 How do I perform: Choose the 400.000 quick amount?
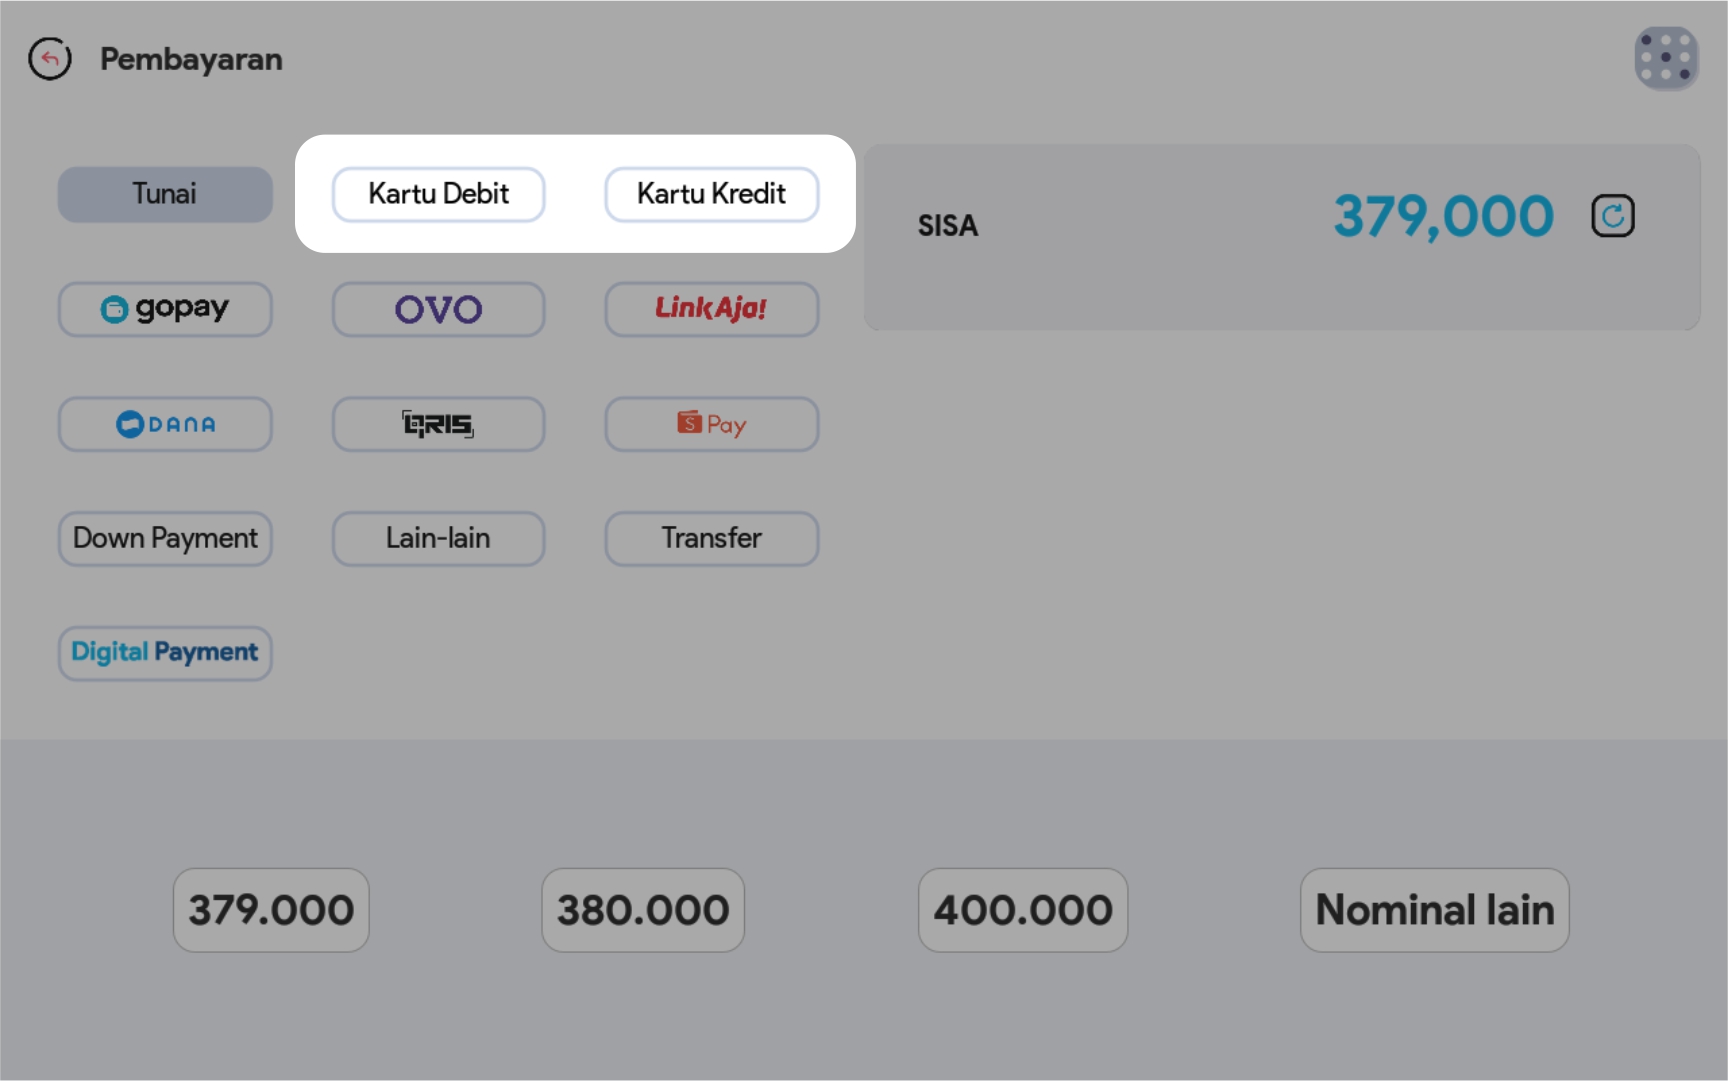pyautogui.click(x=1023, y=910)
